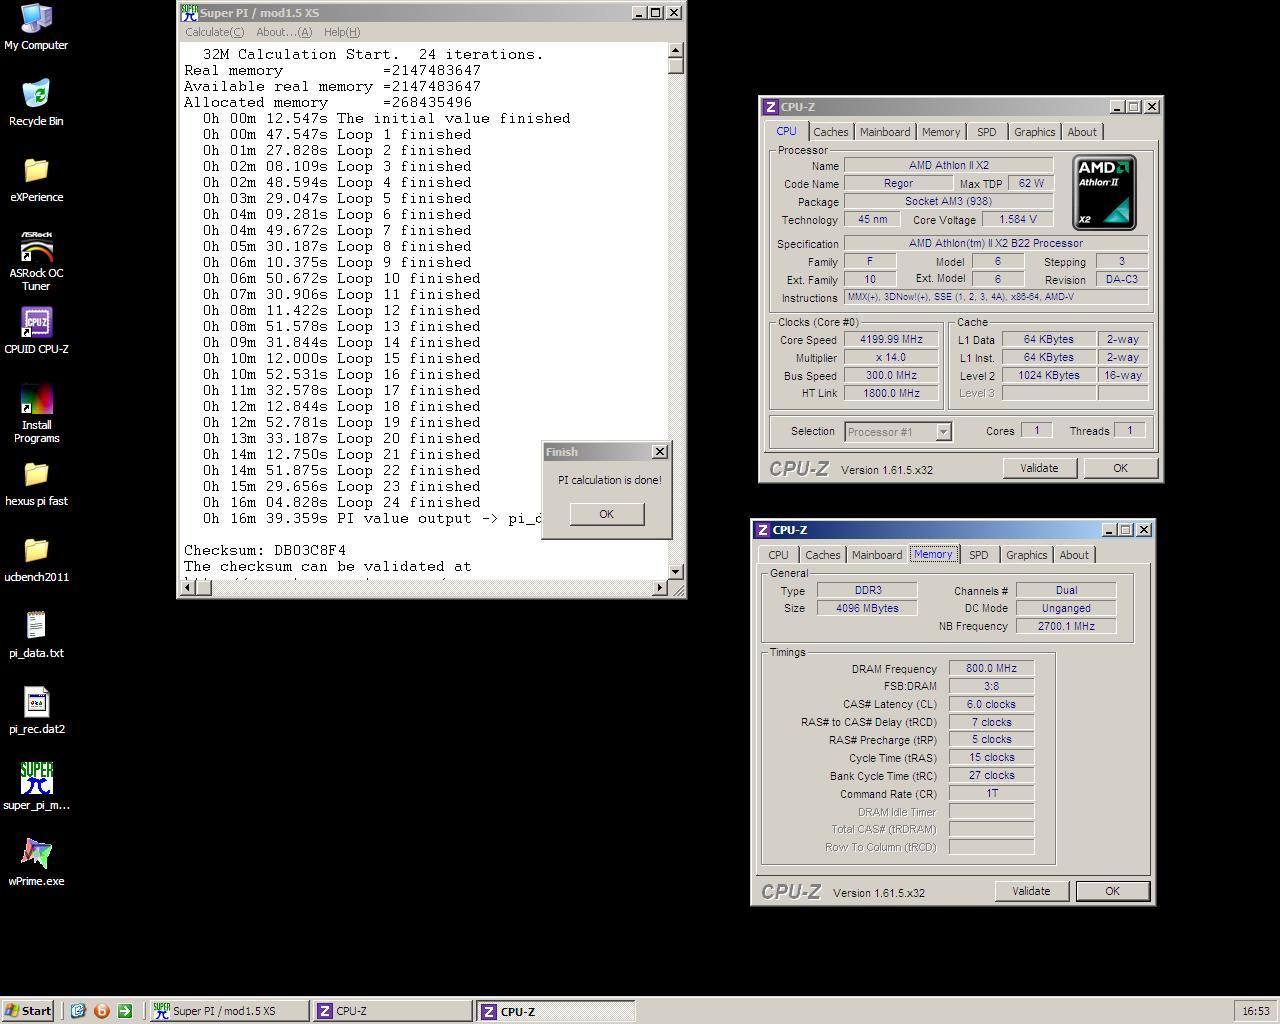Switch to About tab in upper CPU-Z
This screenshot has height=1024, width=1280.
(x=1082, y=132)
